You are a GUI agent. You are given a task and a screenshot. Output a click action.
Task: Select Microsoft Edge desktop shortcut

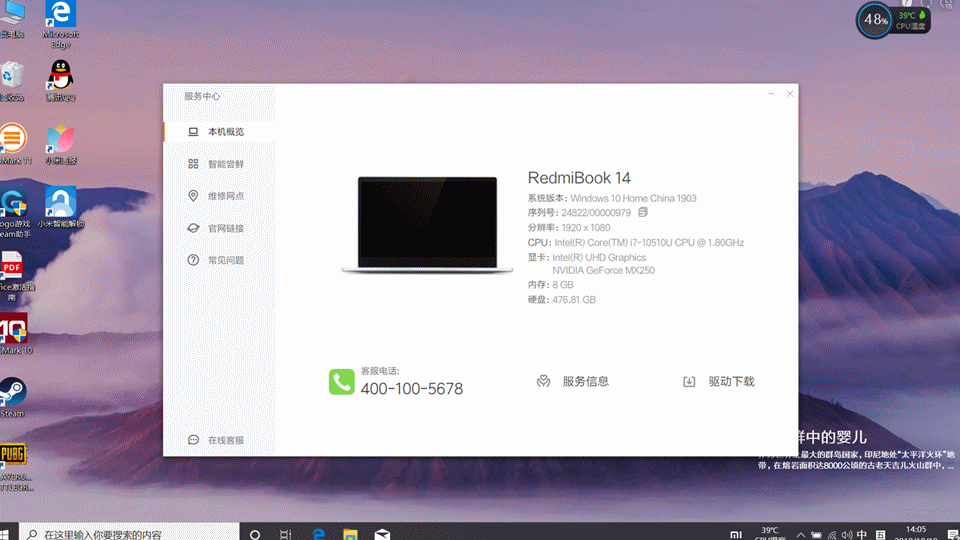click(60, 24)
